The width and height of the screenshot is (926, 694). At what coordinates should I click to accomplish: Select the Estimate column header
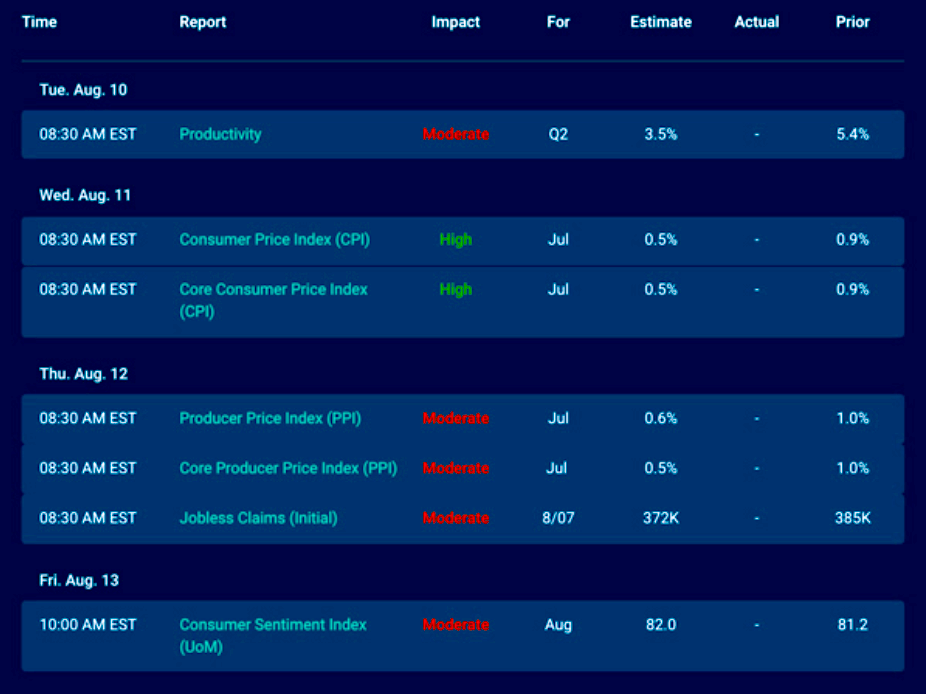(x=661, y=22)
